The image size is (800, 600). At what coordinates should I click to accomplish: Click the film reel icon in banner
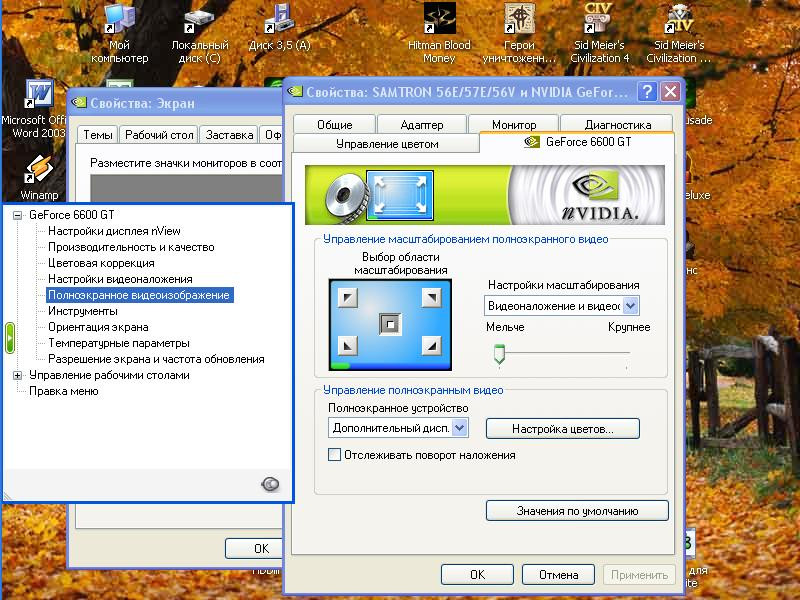346,197
